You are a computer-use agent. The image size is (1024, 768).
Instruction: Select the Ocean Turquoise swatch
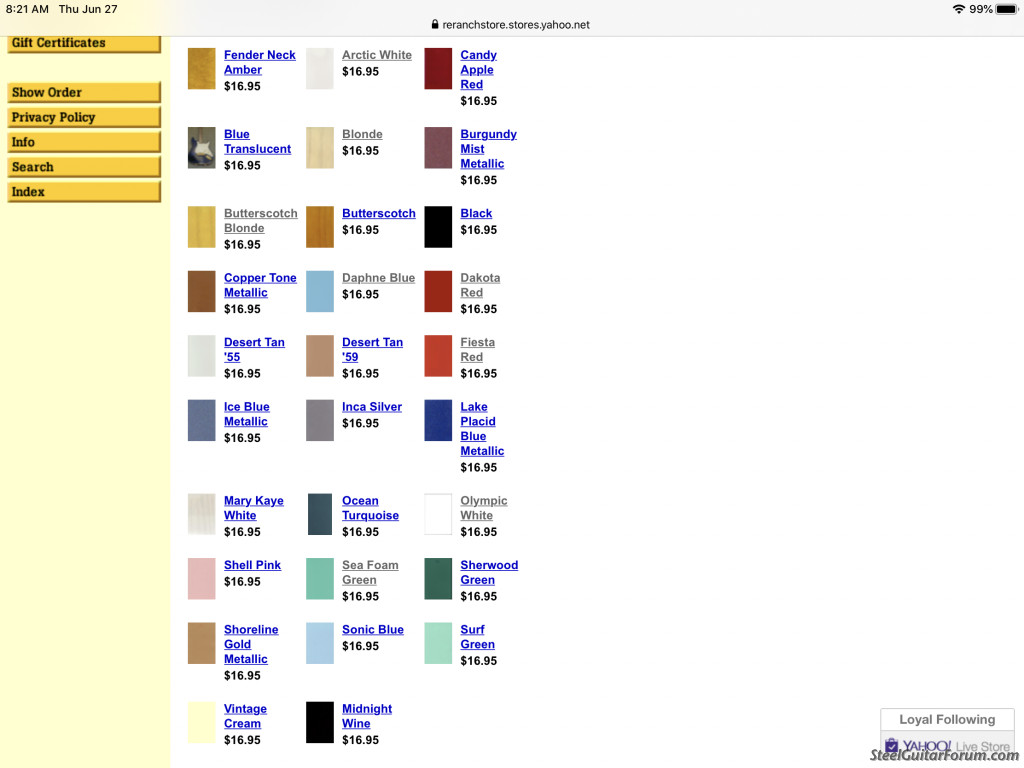(x=319, y=514)
